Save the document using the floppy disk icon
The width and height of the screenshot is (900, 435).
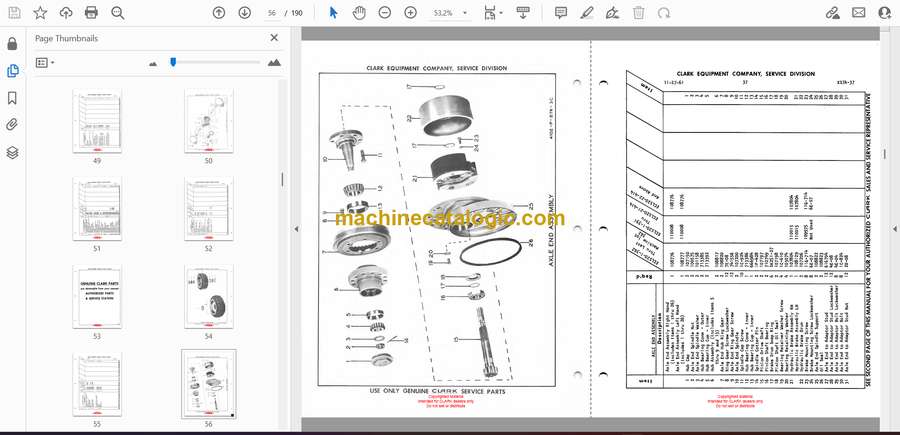point(14,13)
